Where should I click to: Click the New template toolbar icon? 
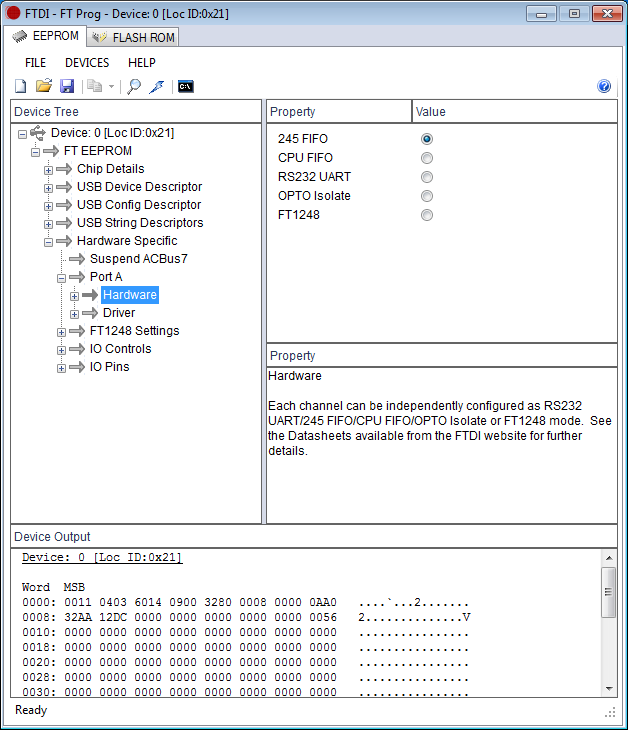coord(21,86)
